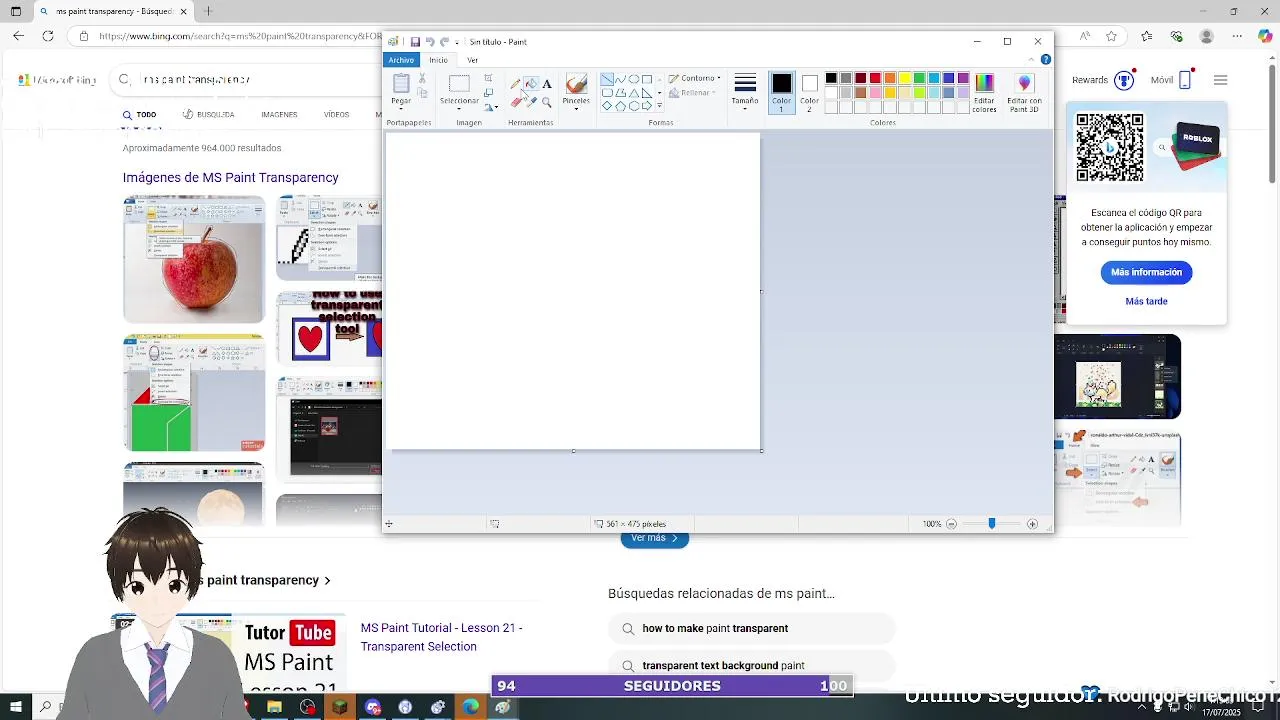Select the Magnifier tool in Paint

tap(547, 102)
